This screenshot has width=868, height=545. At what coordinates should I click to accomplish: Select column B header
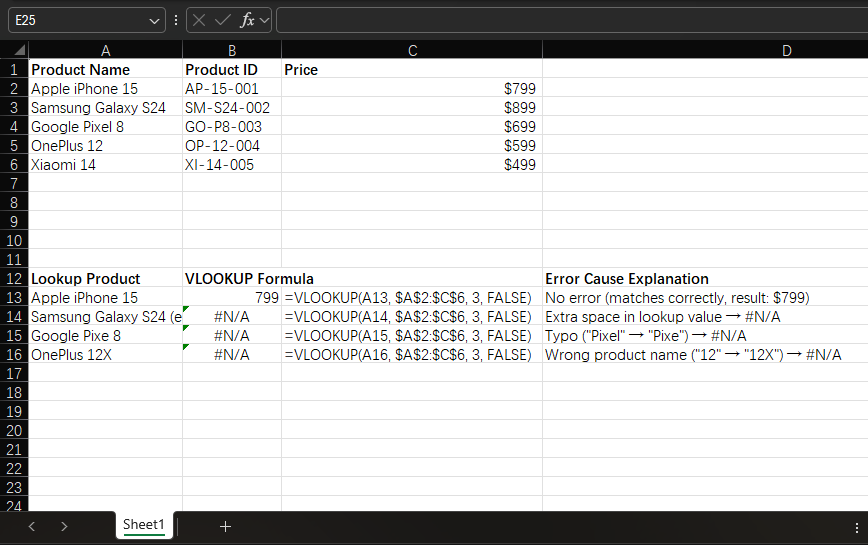(x=232, y=50)
